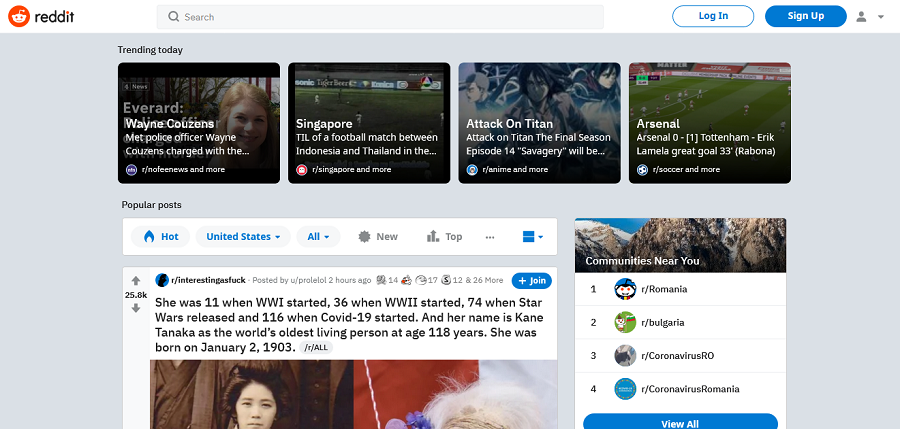Open the Kane Tanaka post image
Image resolution: width=900 pixels, height=429 pixels.
coord(354,395)
